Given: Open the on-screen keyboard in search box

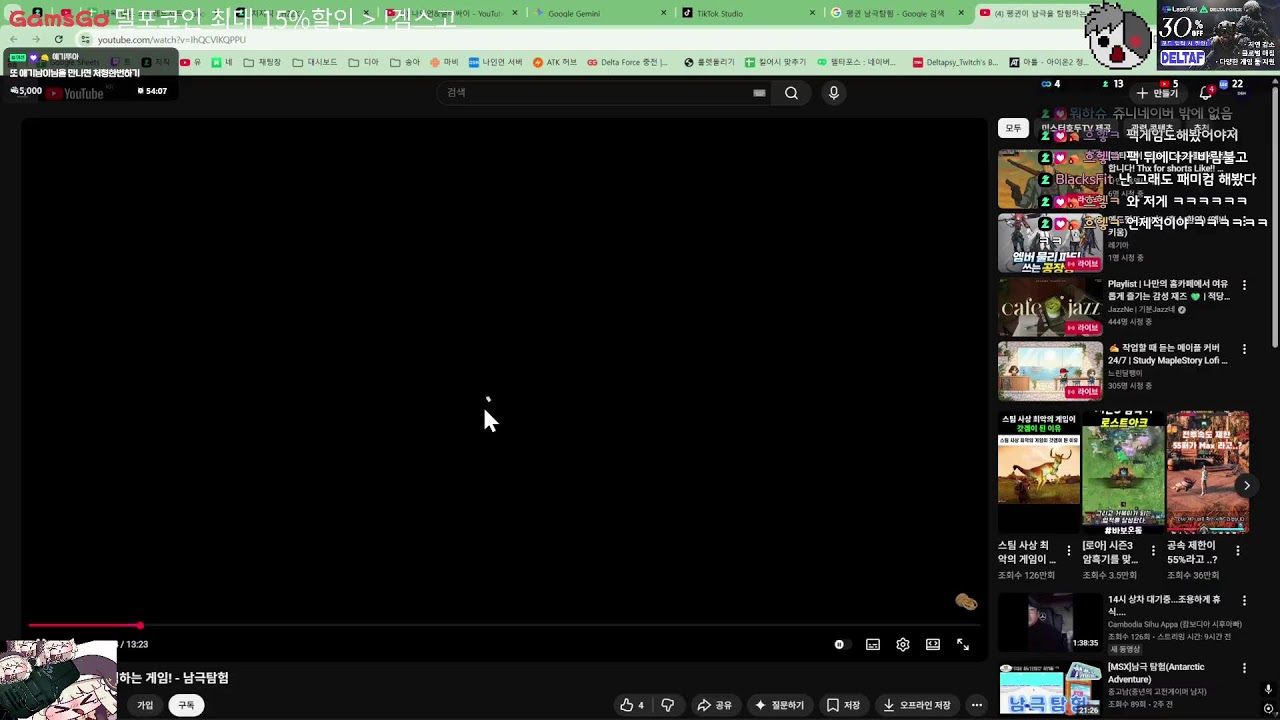Looking at the screenshot, I should [759, 93].
